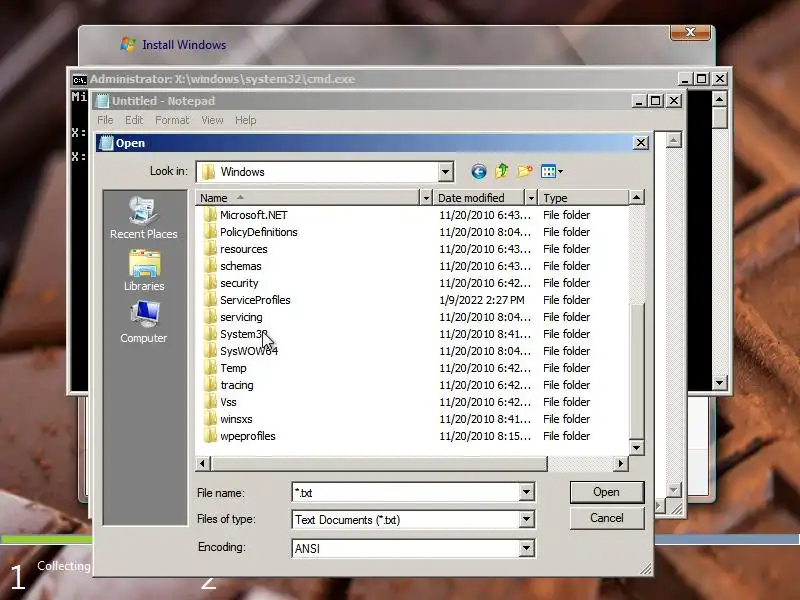Screen dimensions: 800x600
Task: Open Notepad Format menu
Action: (x=172, y=120)
